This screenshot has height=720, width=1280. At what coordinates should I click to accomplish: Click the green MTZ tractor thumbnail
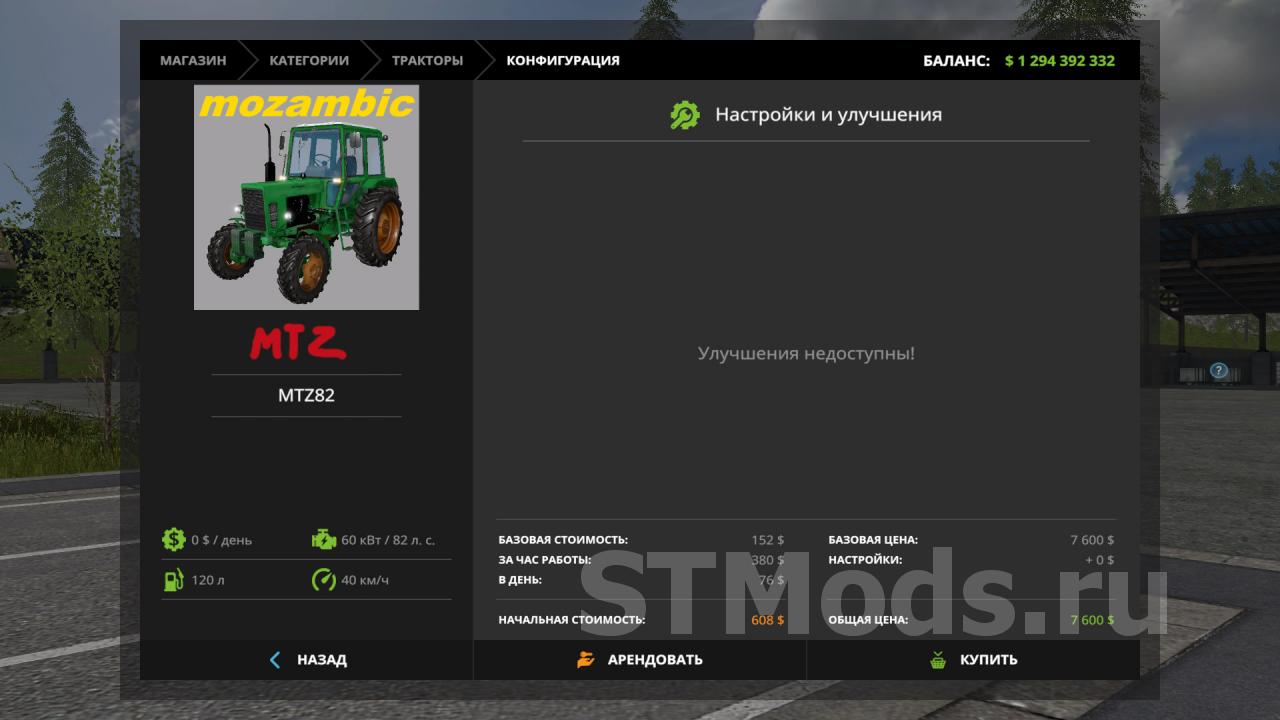click(x=306, y=197)
